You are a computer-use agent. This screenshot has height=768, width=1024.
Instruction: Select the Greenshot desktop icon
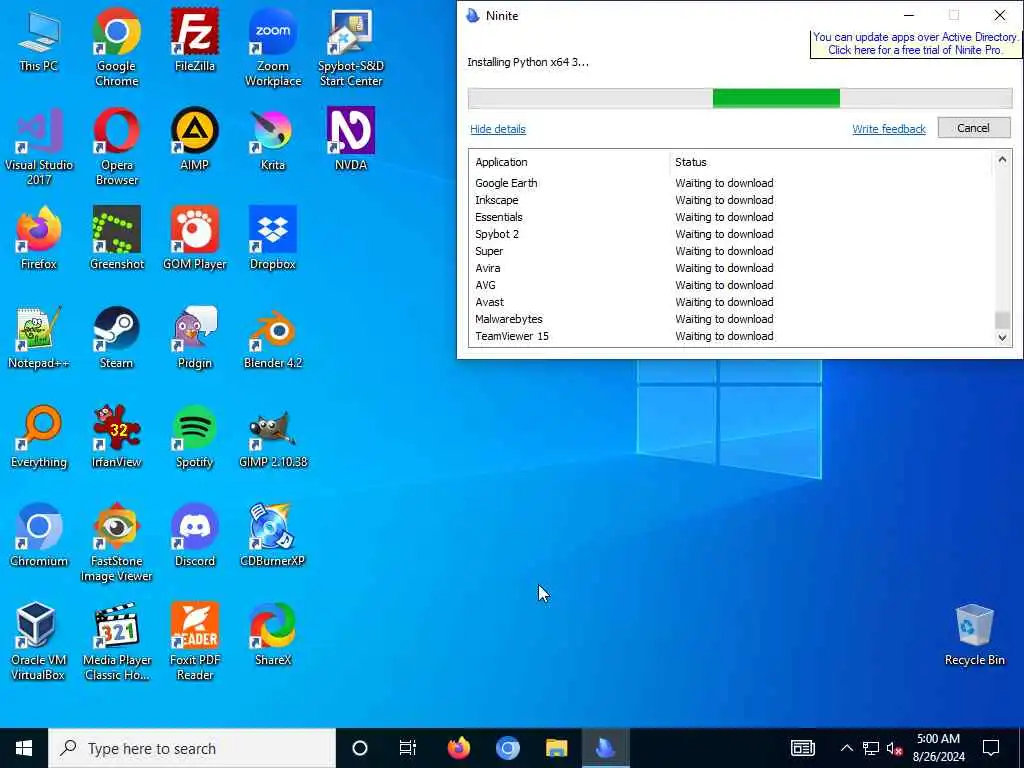point(116,238)
